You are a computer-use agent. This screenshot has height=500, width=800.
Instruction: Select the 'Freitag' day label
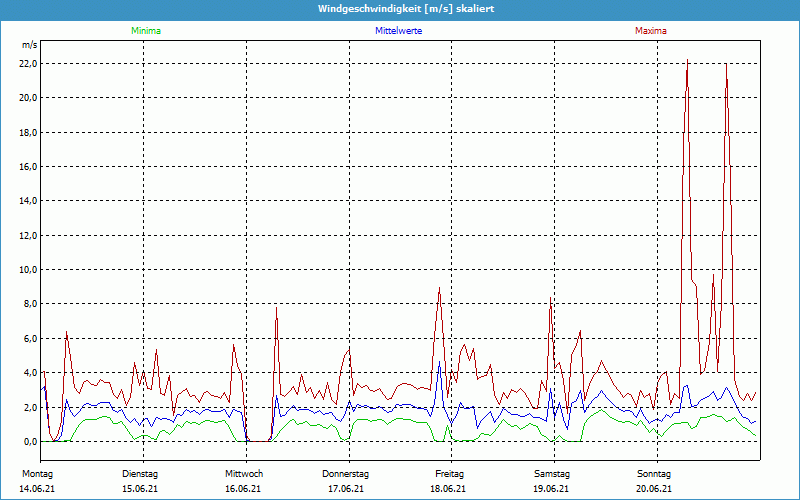pyautogui.click(x=449, y=473)
